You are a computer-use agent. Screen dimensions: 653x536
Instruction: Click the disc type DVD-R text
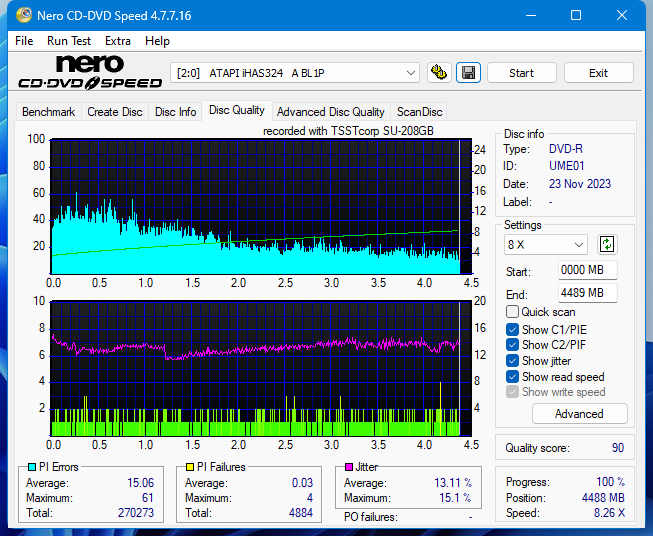(566, 149)
